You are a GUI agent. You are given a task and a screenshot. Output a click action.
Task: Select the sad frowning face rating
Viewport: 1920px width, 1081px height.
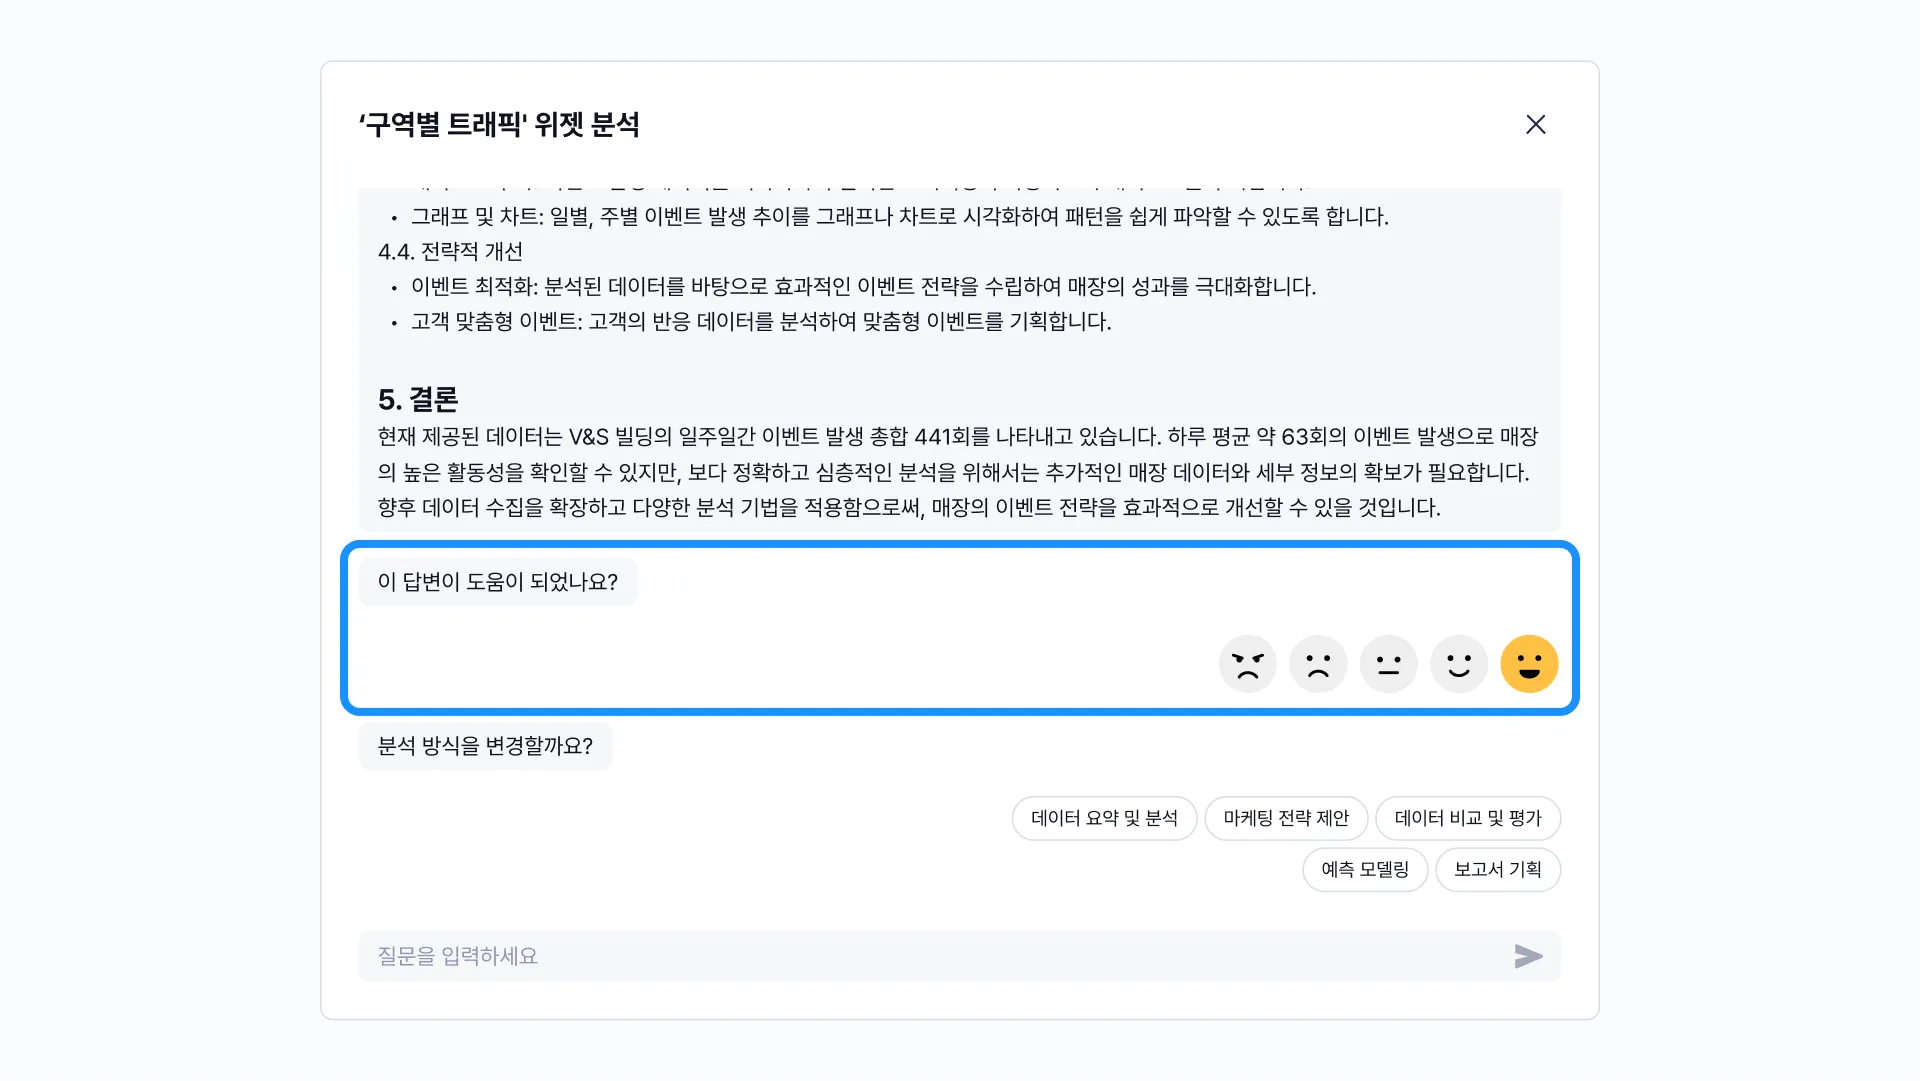click(1318, 664)
